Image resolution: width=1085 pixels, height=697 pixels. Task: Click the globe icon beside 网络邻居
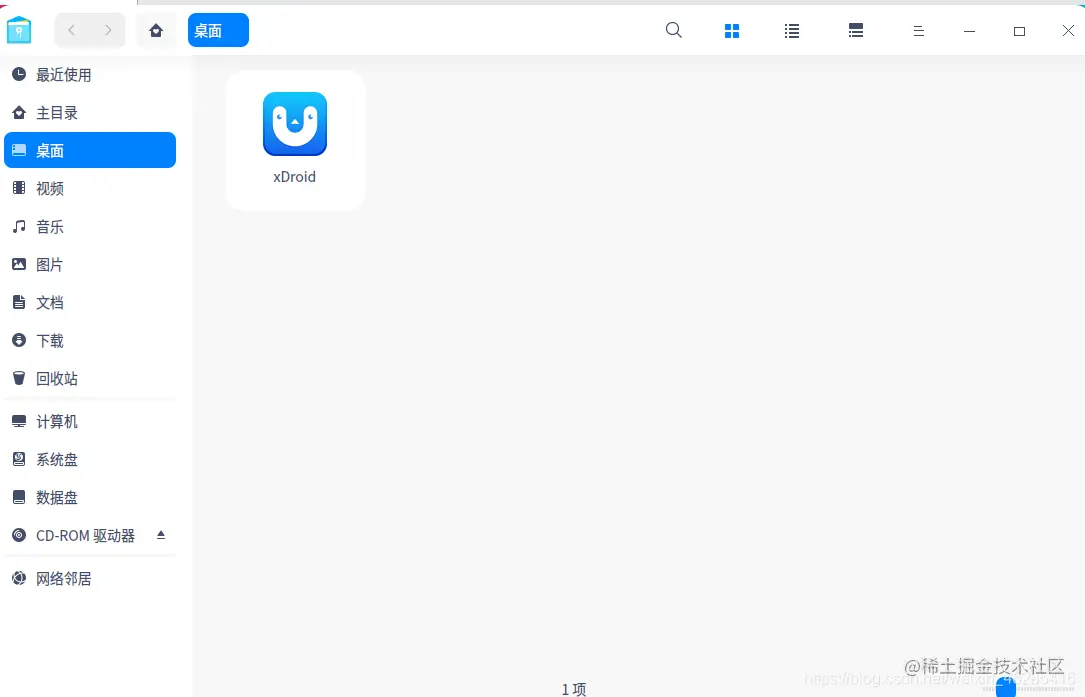19,578
